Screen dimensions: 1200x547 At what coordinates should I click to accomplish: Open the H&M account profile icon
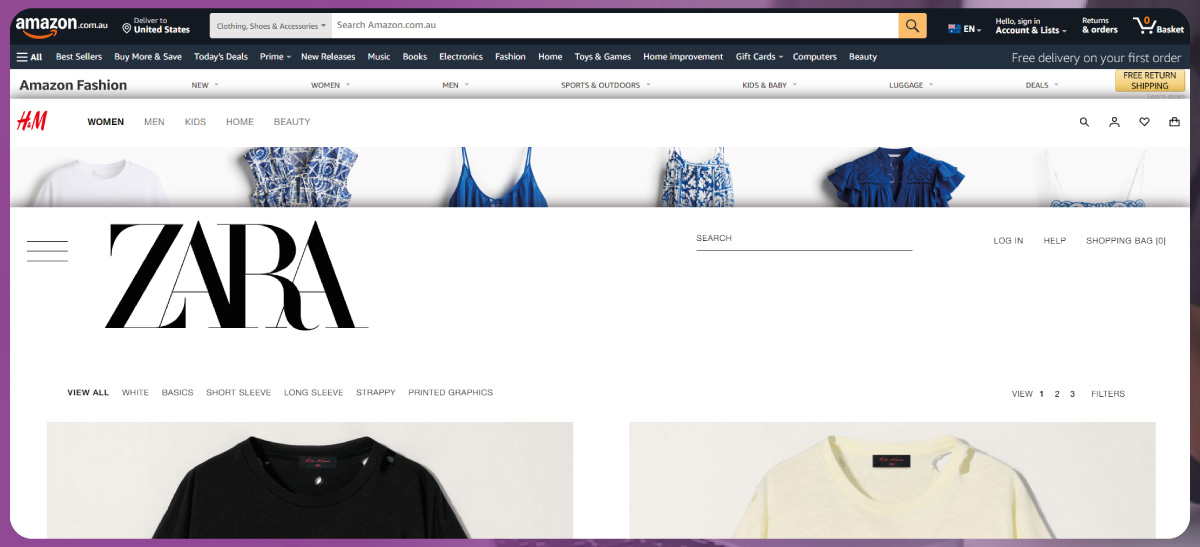(x=1114, y=122)
